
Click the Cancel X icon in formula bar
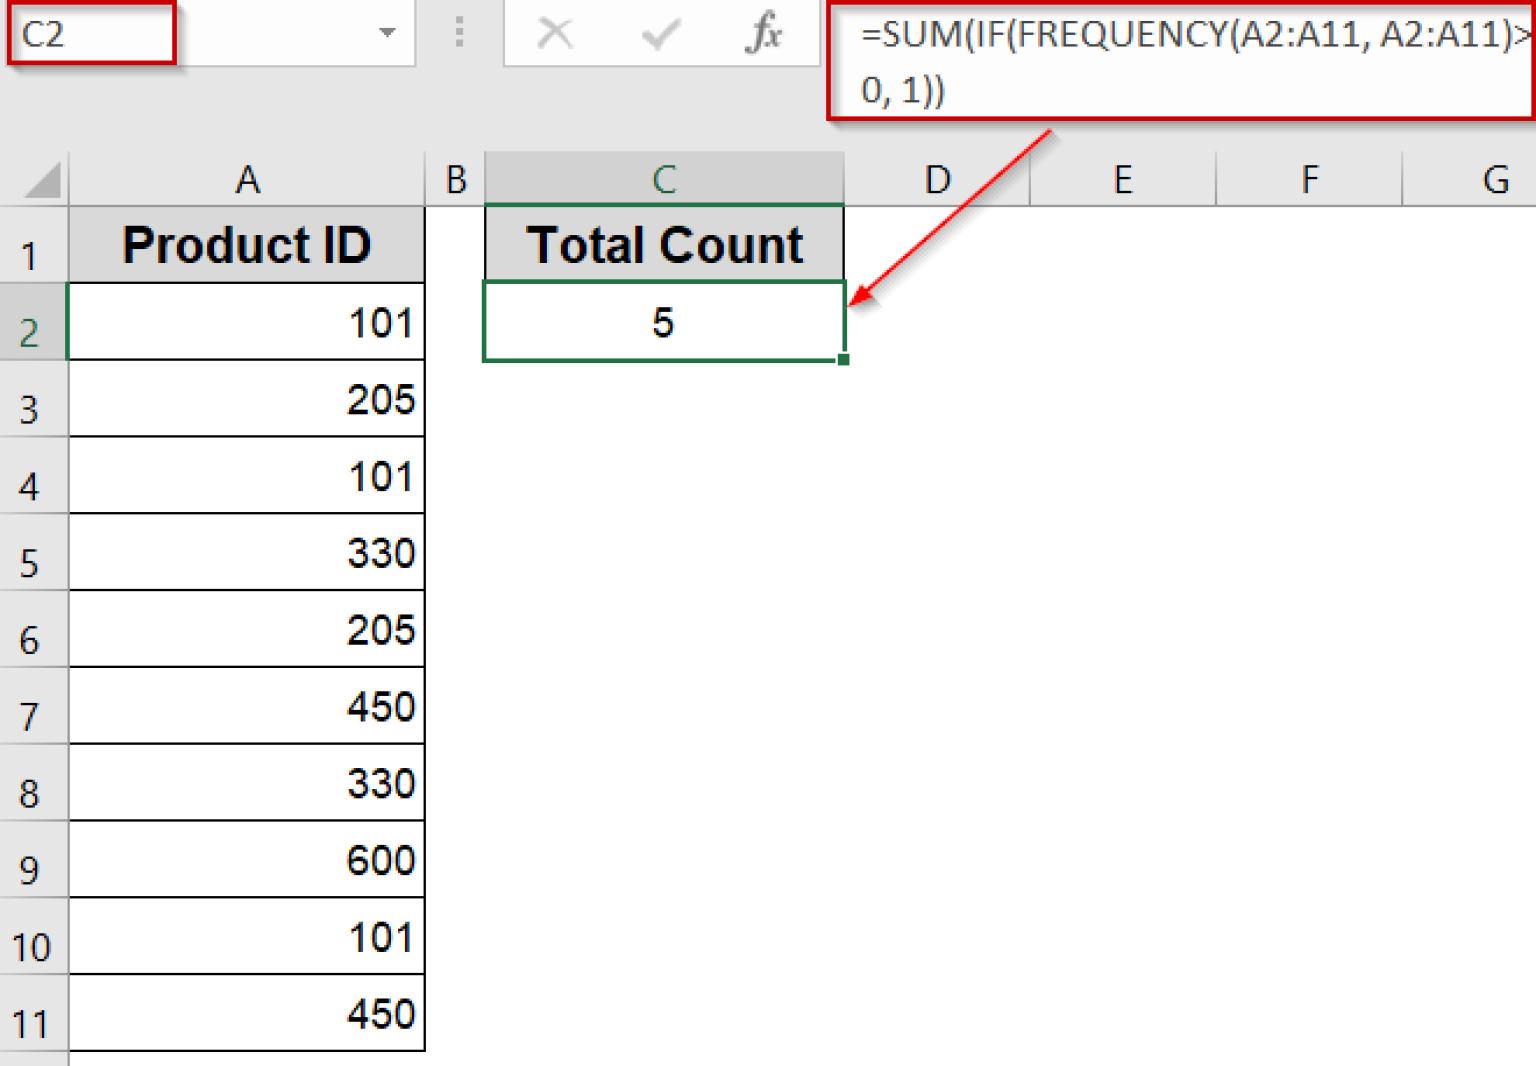point(556,33)
